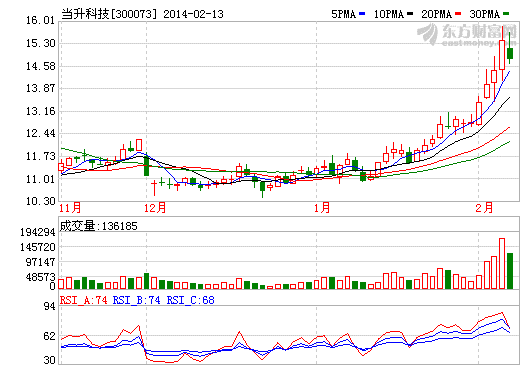Click the stock title 当升科技[300073]

point(109,14)
